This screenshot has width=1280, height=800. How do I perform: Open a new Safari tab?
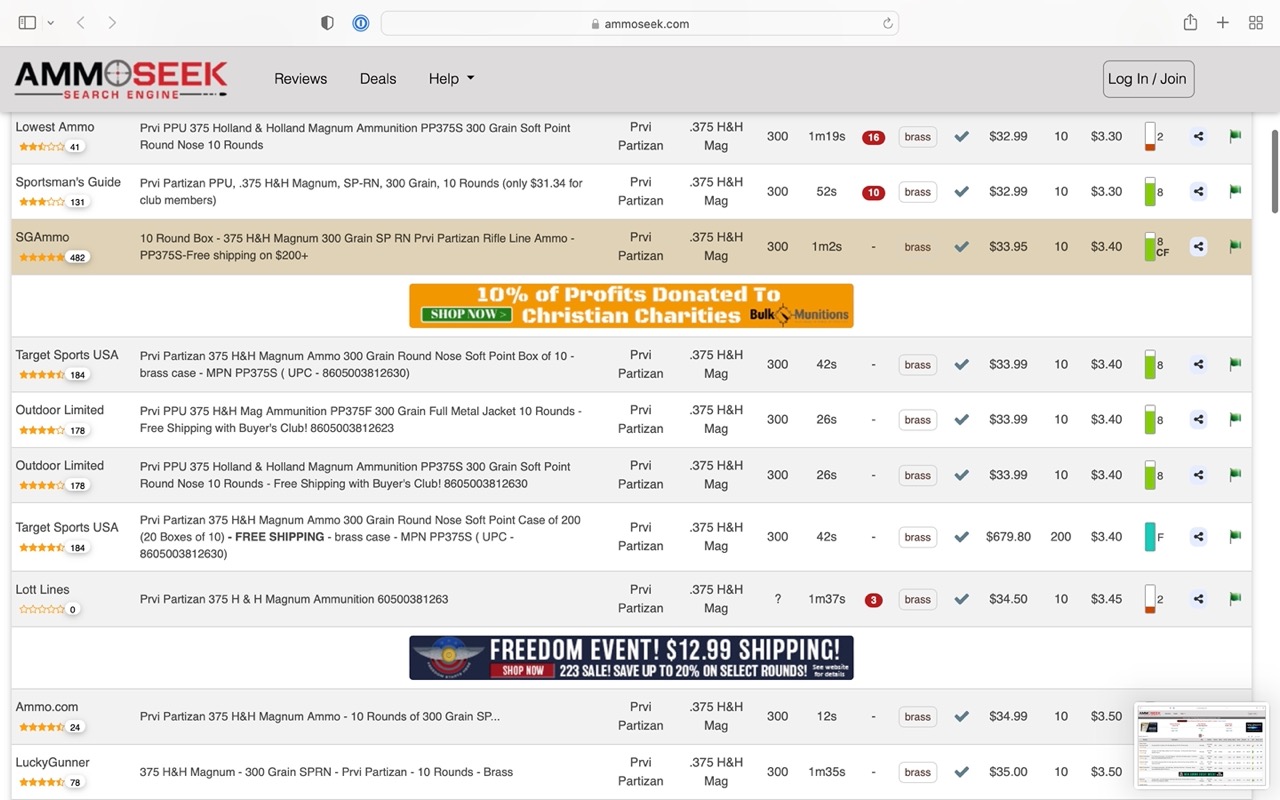point(1222,23)
